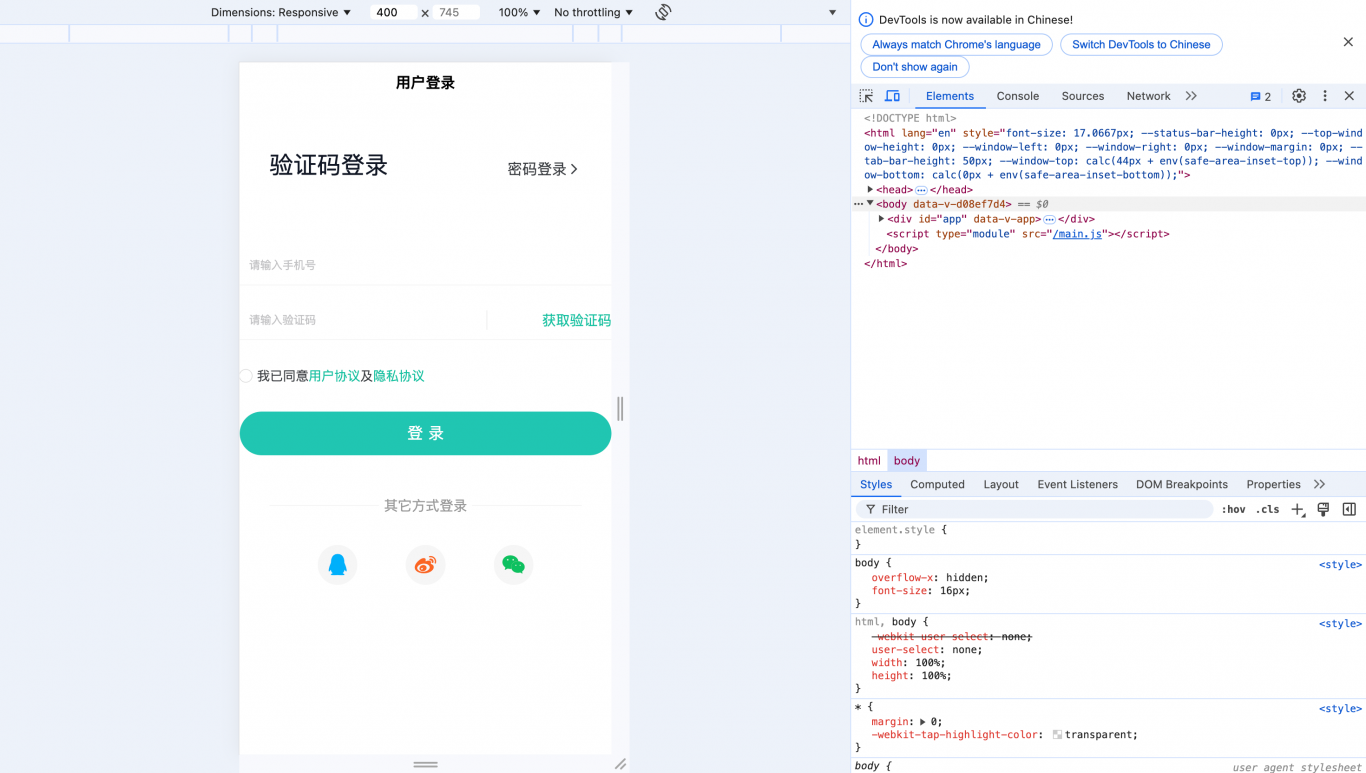This screenshot has width=1366, height=773.
Task: Toggle the computed styles sidebar icon
Action: tap(1349, 509)
